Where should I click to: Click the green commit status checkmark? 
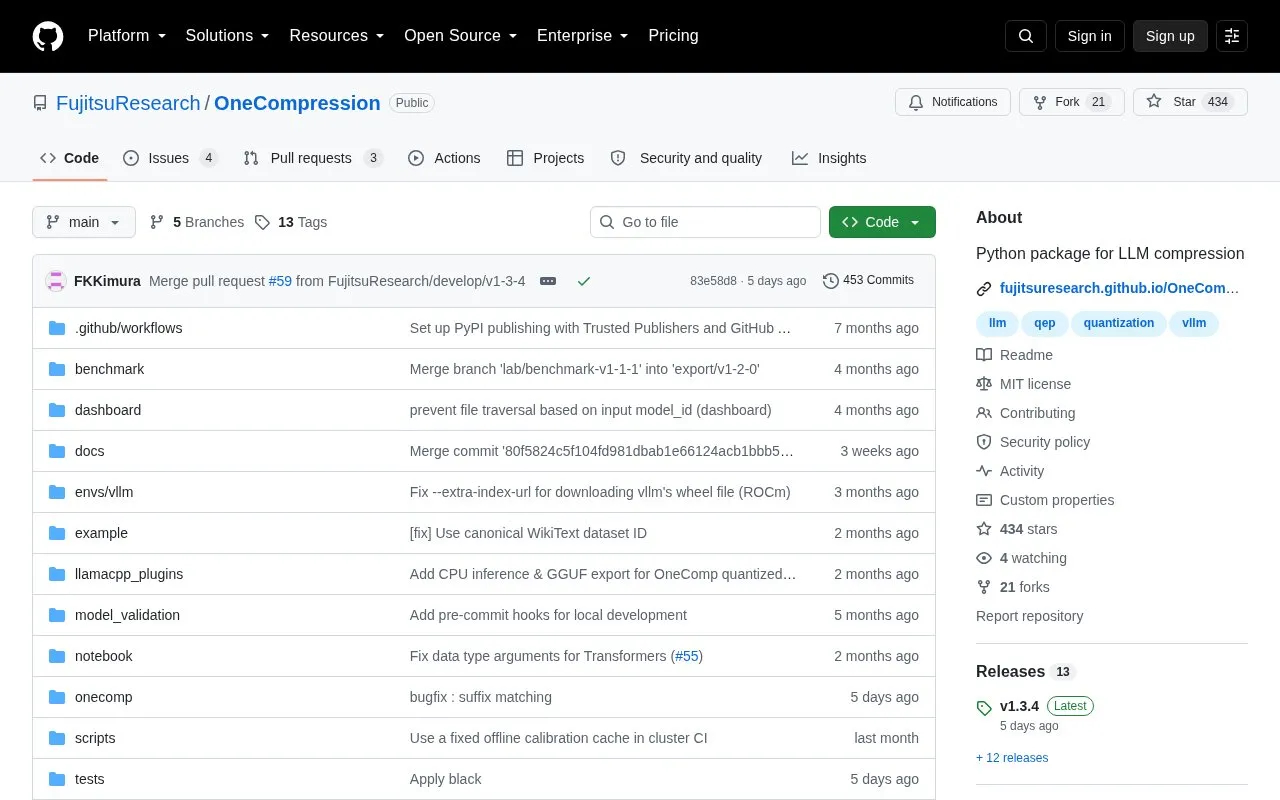point(584,281)
